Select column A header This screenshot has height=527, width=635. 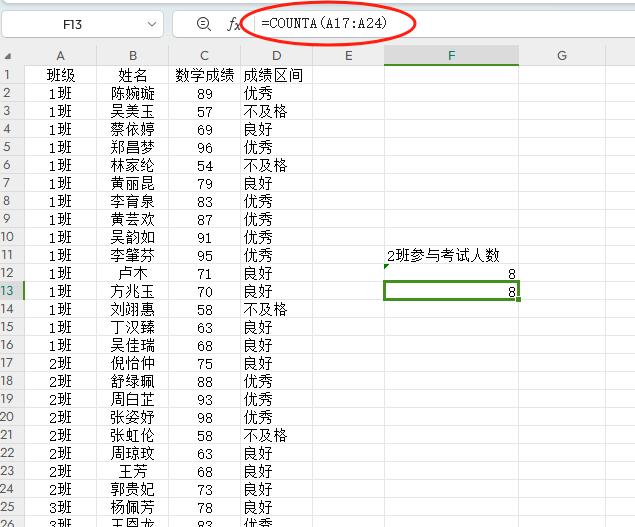point(60,55)
